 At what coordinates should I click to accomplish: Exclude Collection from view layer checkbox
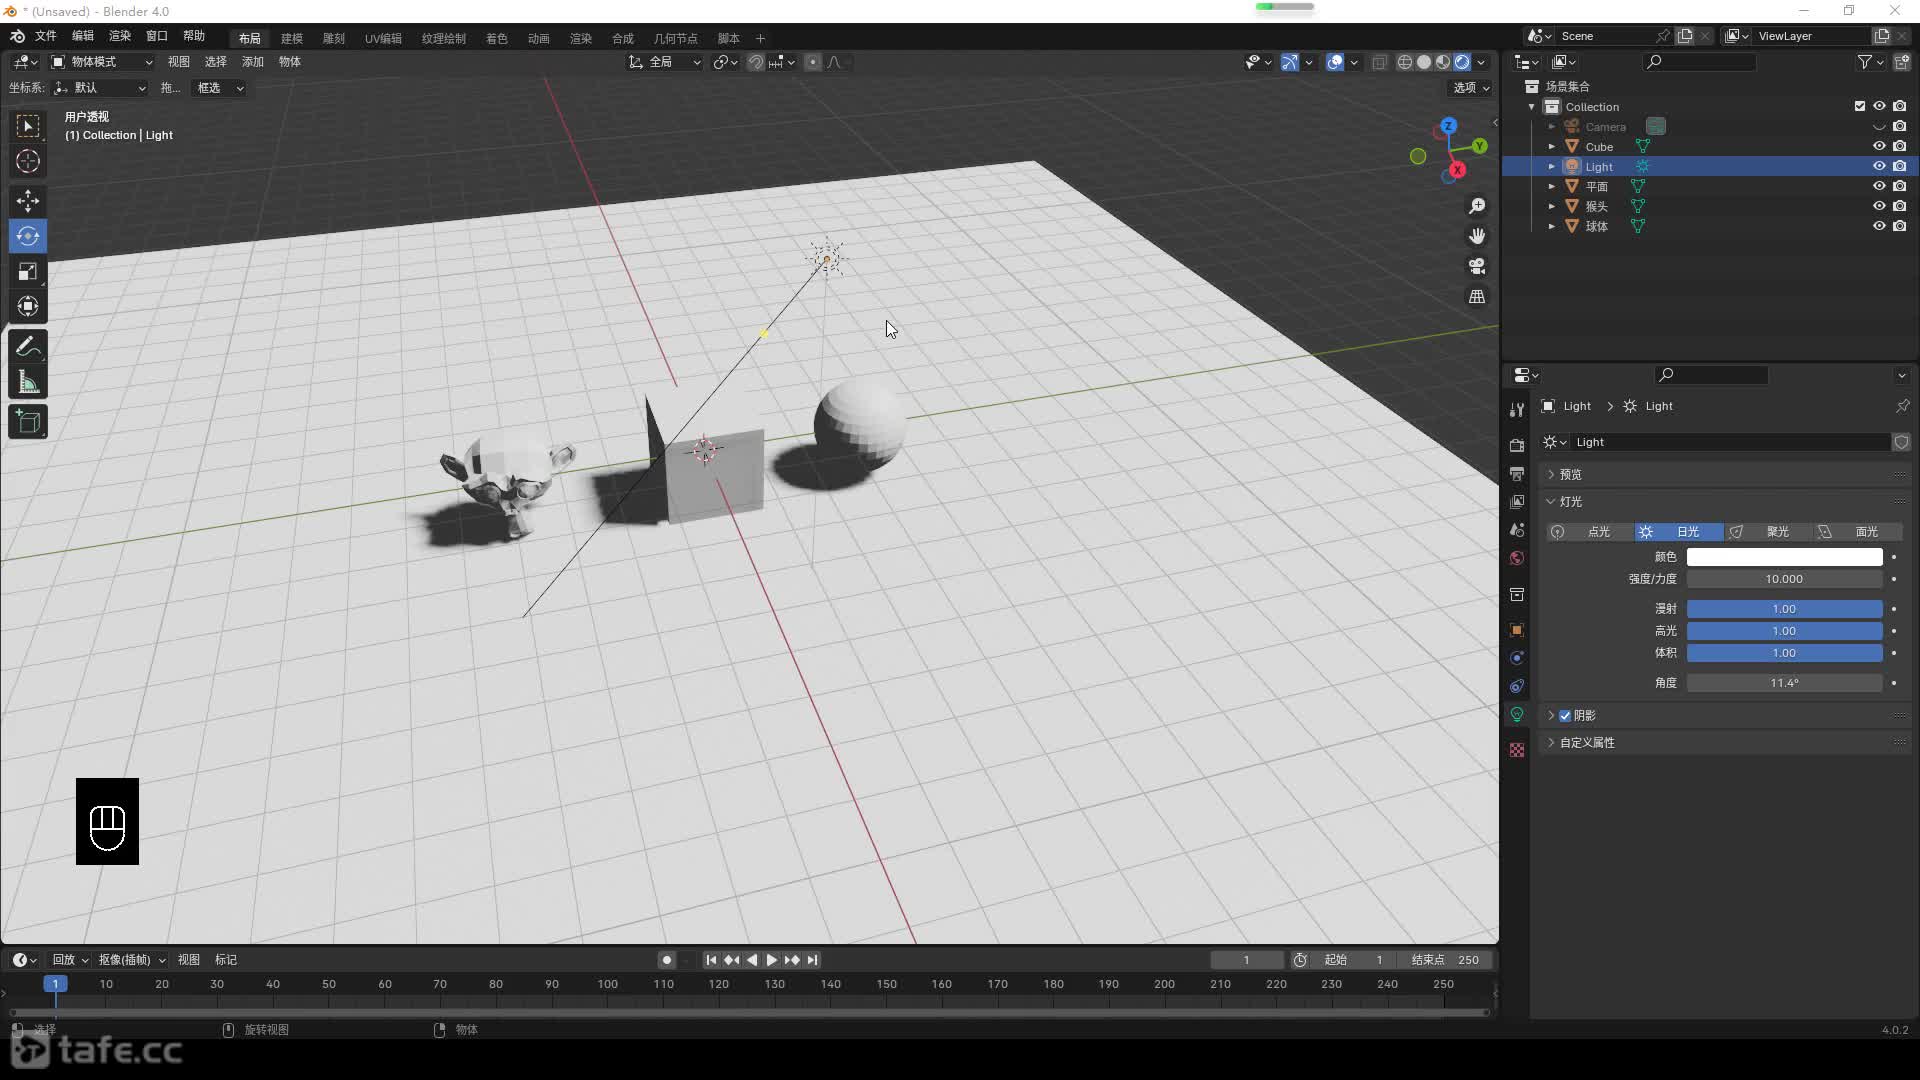tap(1860, 106)
